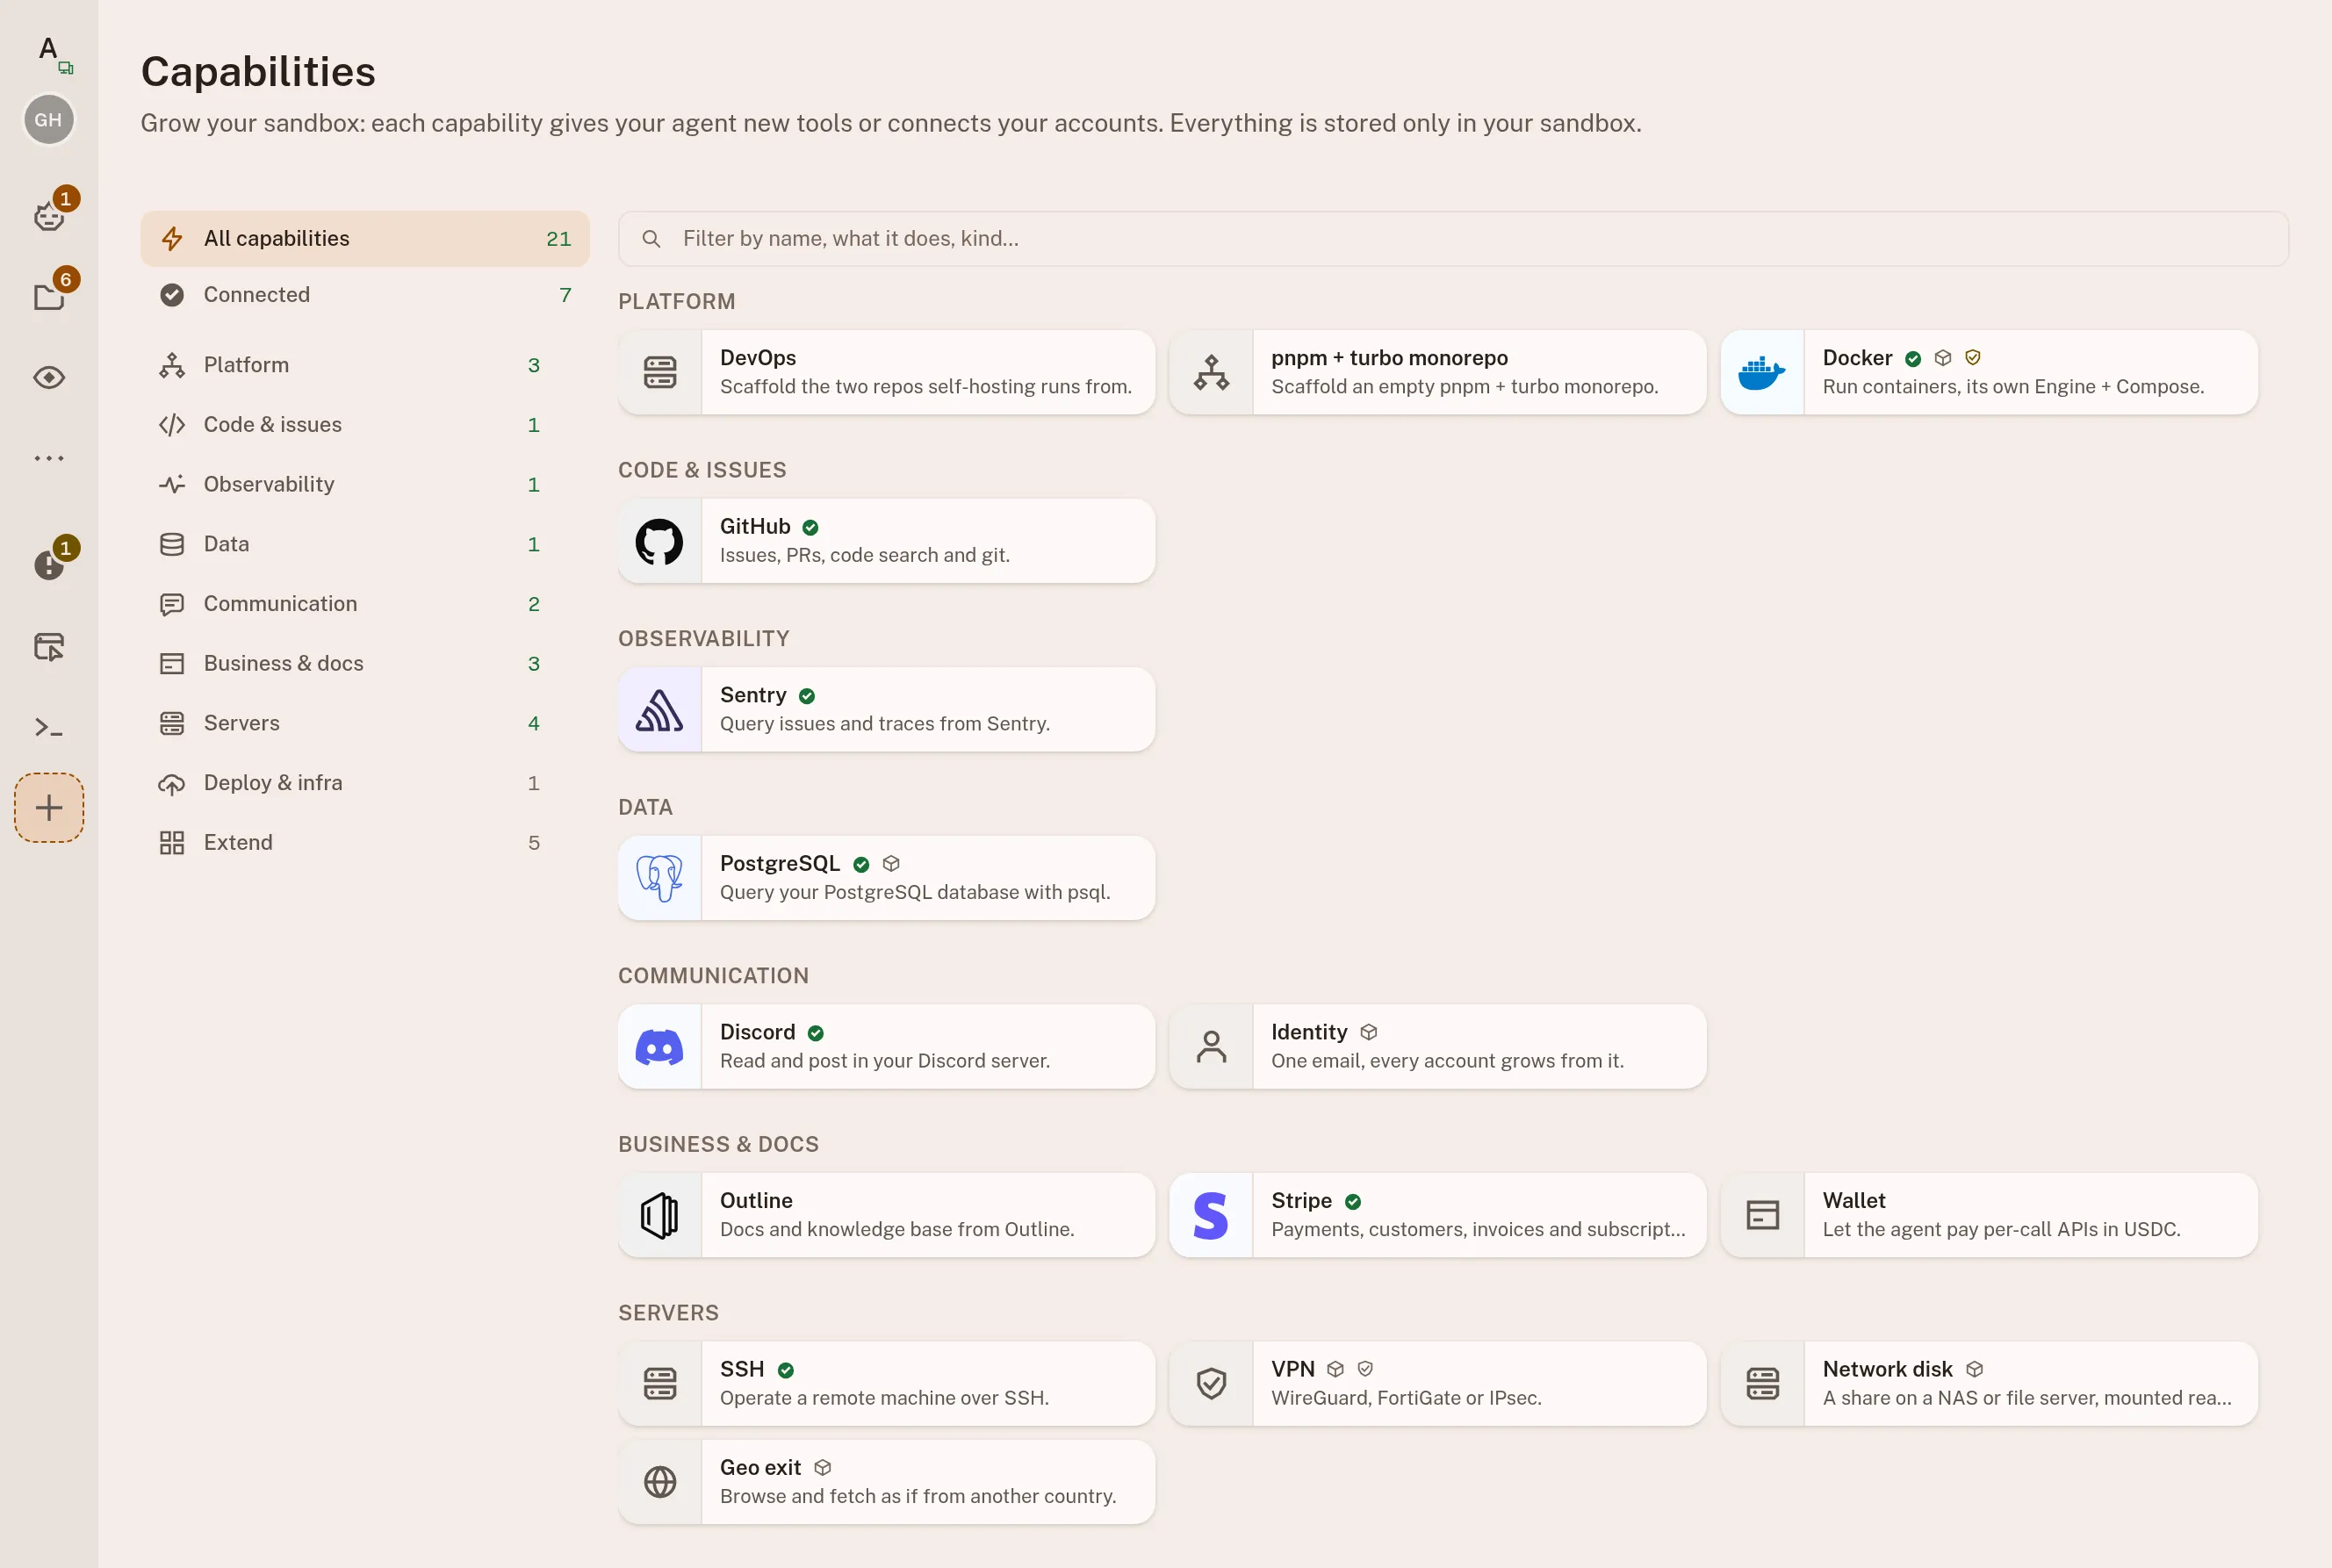Open the three-dots more menu in the sidebar
Screen dimensions: 2332x1568
[x=49, y=458]
